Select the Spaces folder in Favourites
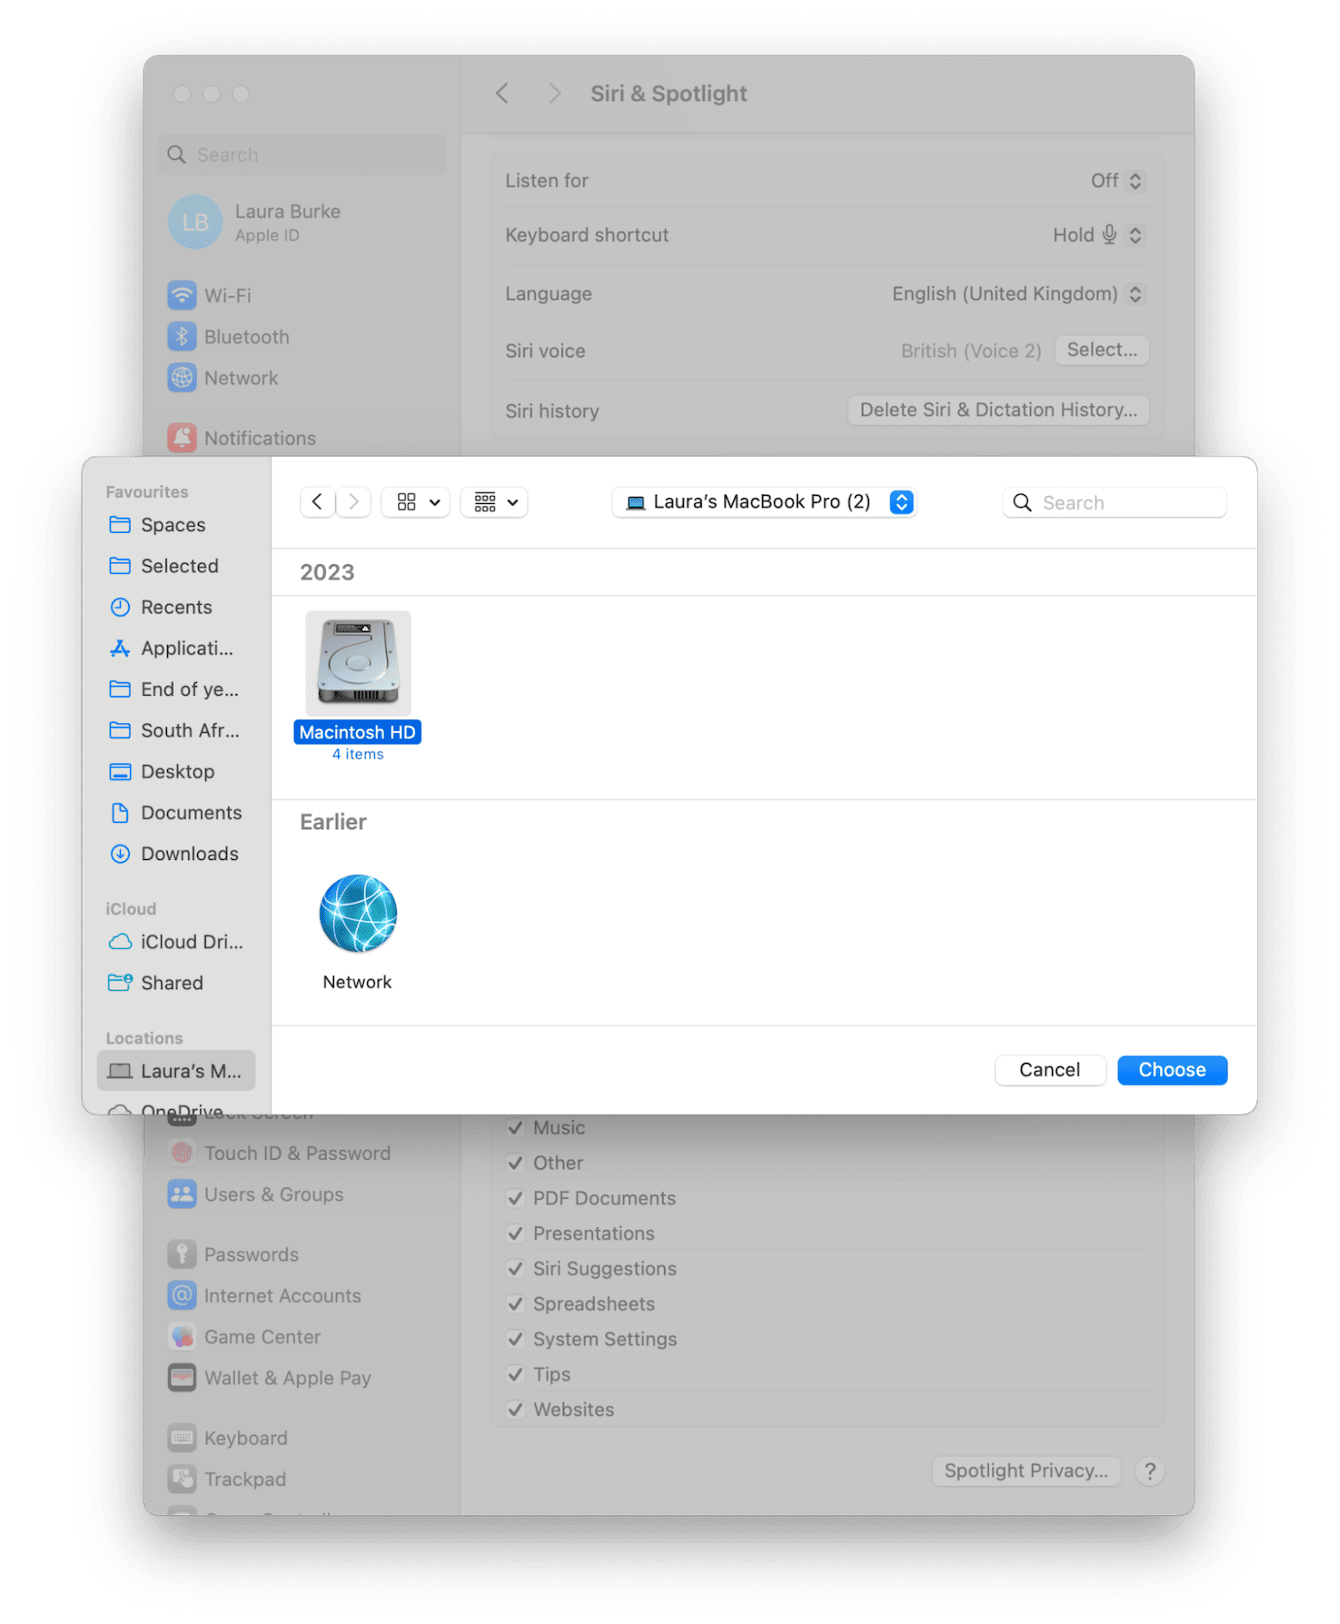Viewport: 1340px width, 1624px height. click(x=172, y=525)
